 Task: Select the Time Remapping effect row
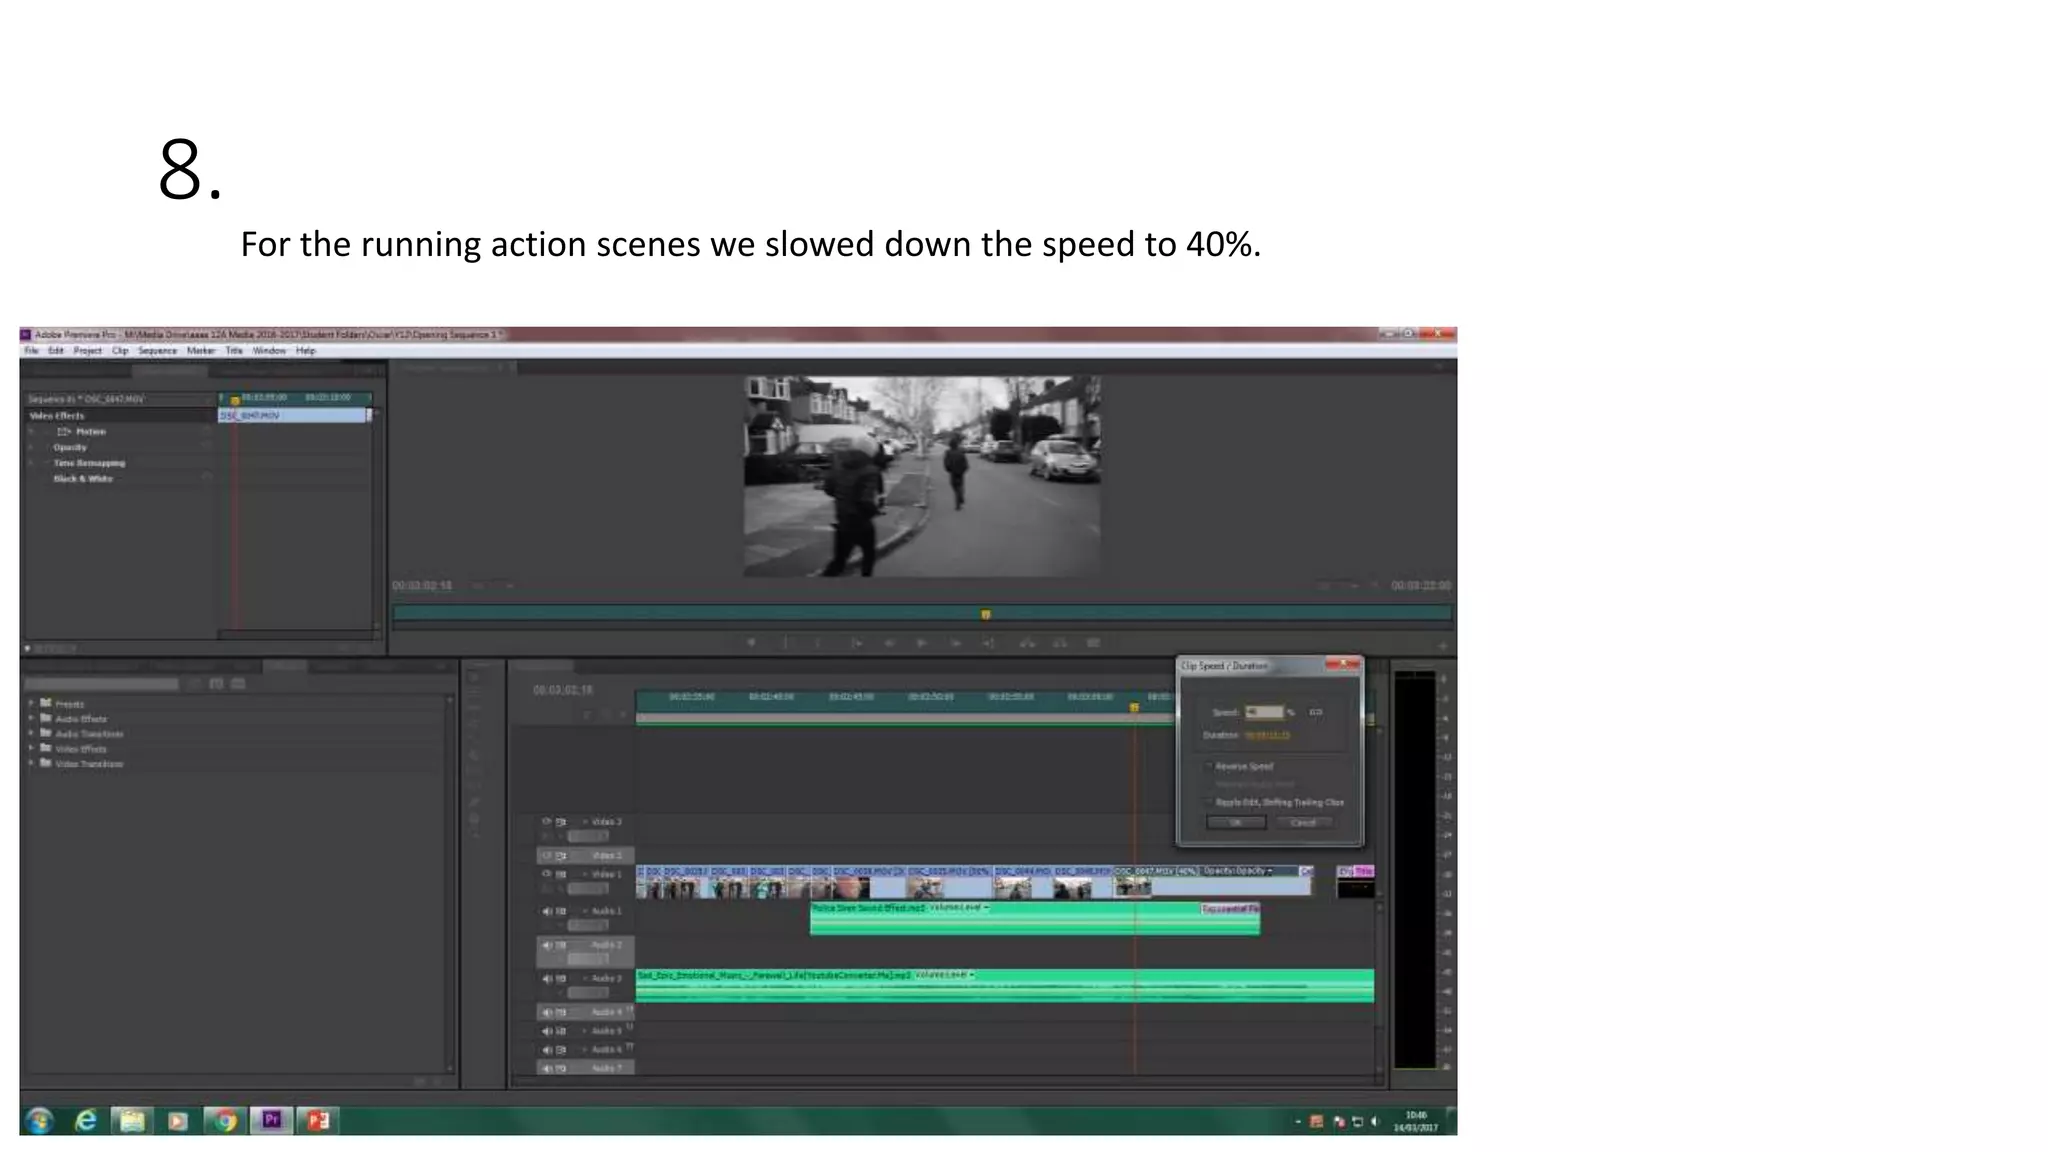(x=119, y=463)
